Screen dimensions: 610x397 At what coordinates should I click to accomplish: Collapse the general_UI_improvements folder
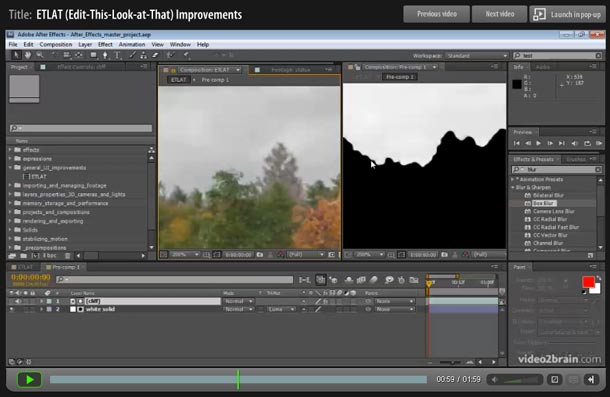[x=10, y=168]
